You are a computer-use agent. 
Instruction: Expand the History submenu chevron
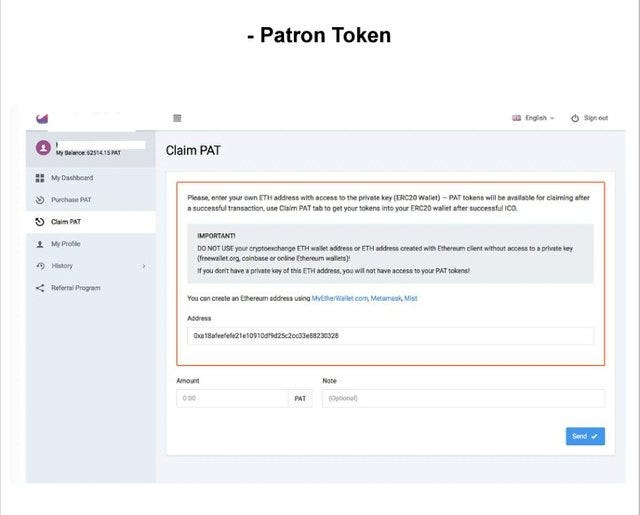[x=144, y=266]
